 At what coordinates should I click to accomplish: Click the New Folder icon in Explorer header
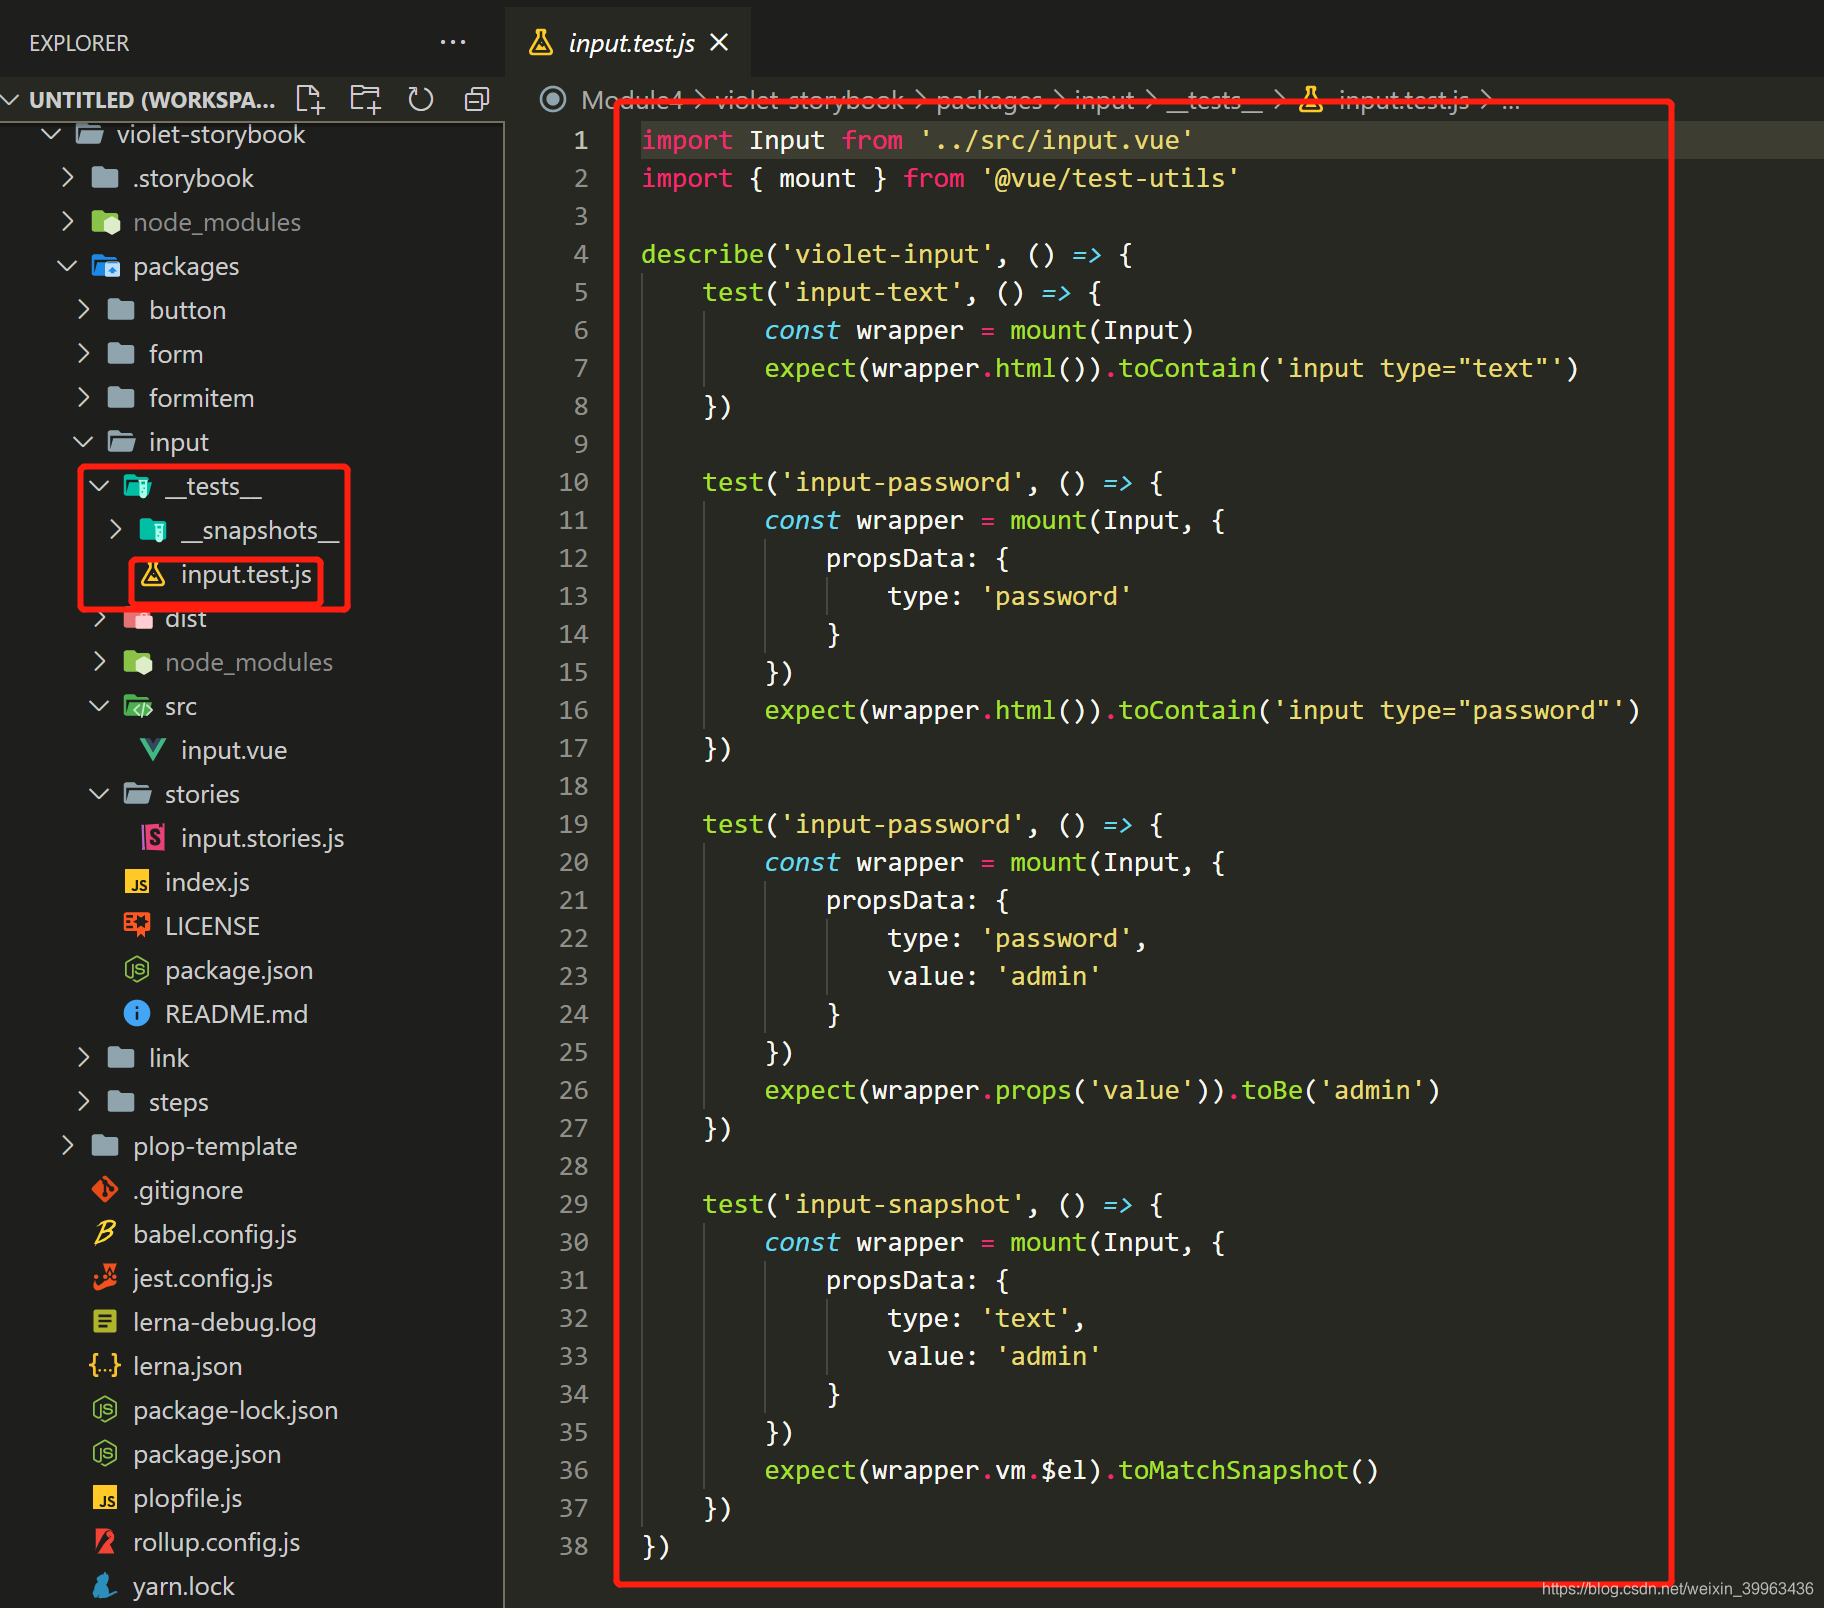pos(366,99)
